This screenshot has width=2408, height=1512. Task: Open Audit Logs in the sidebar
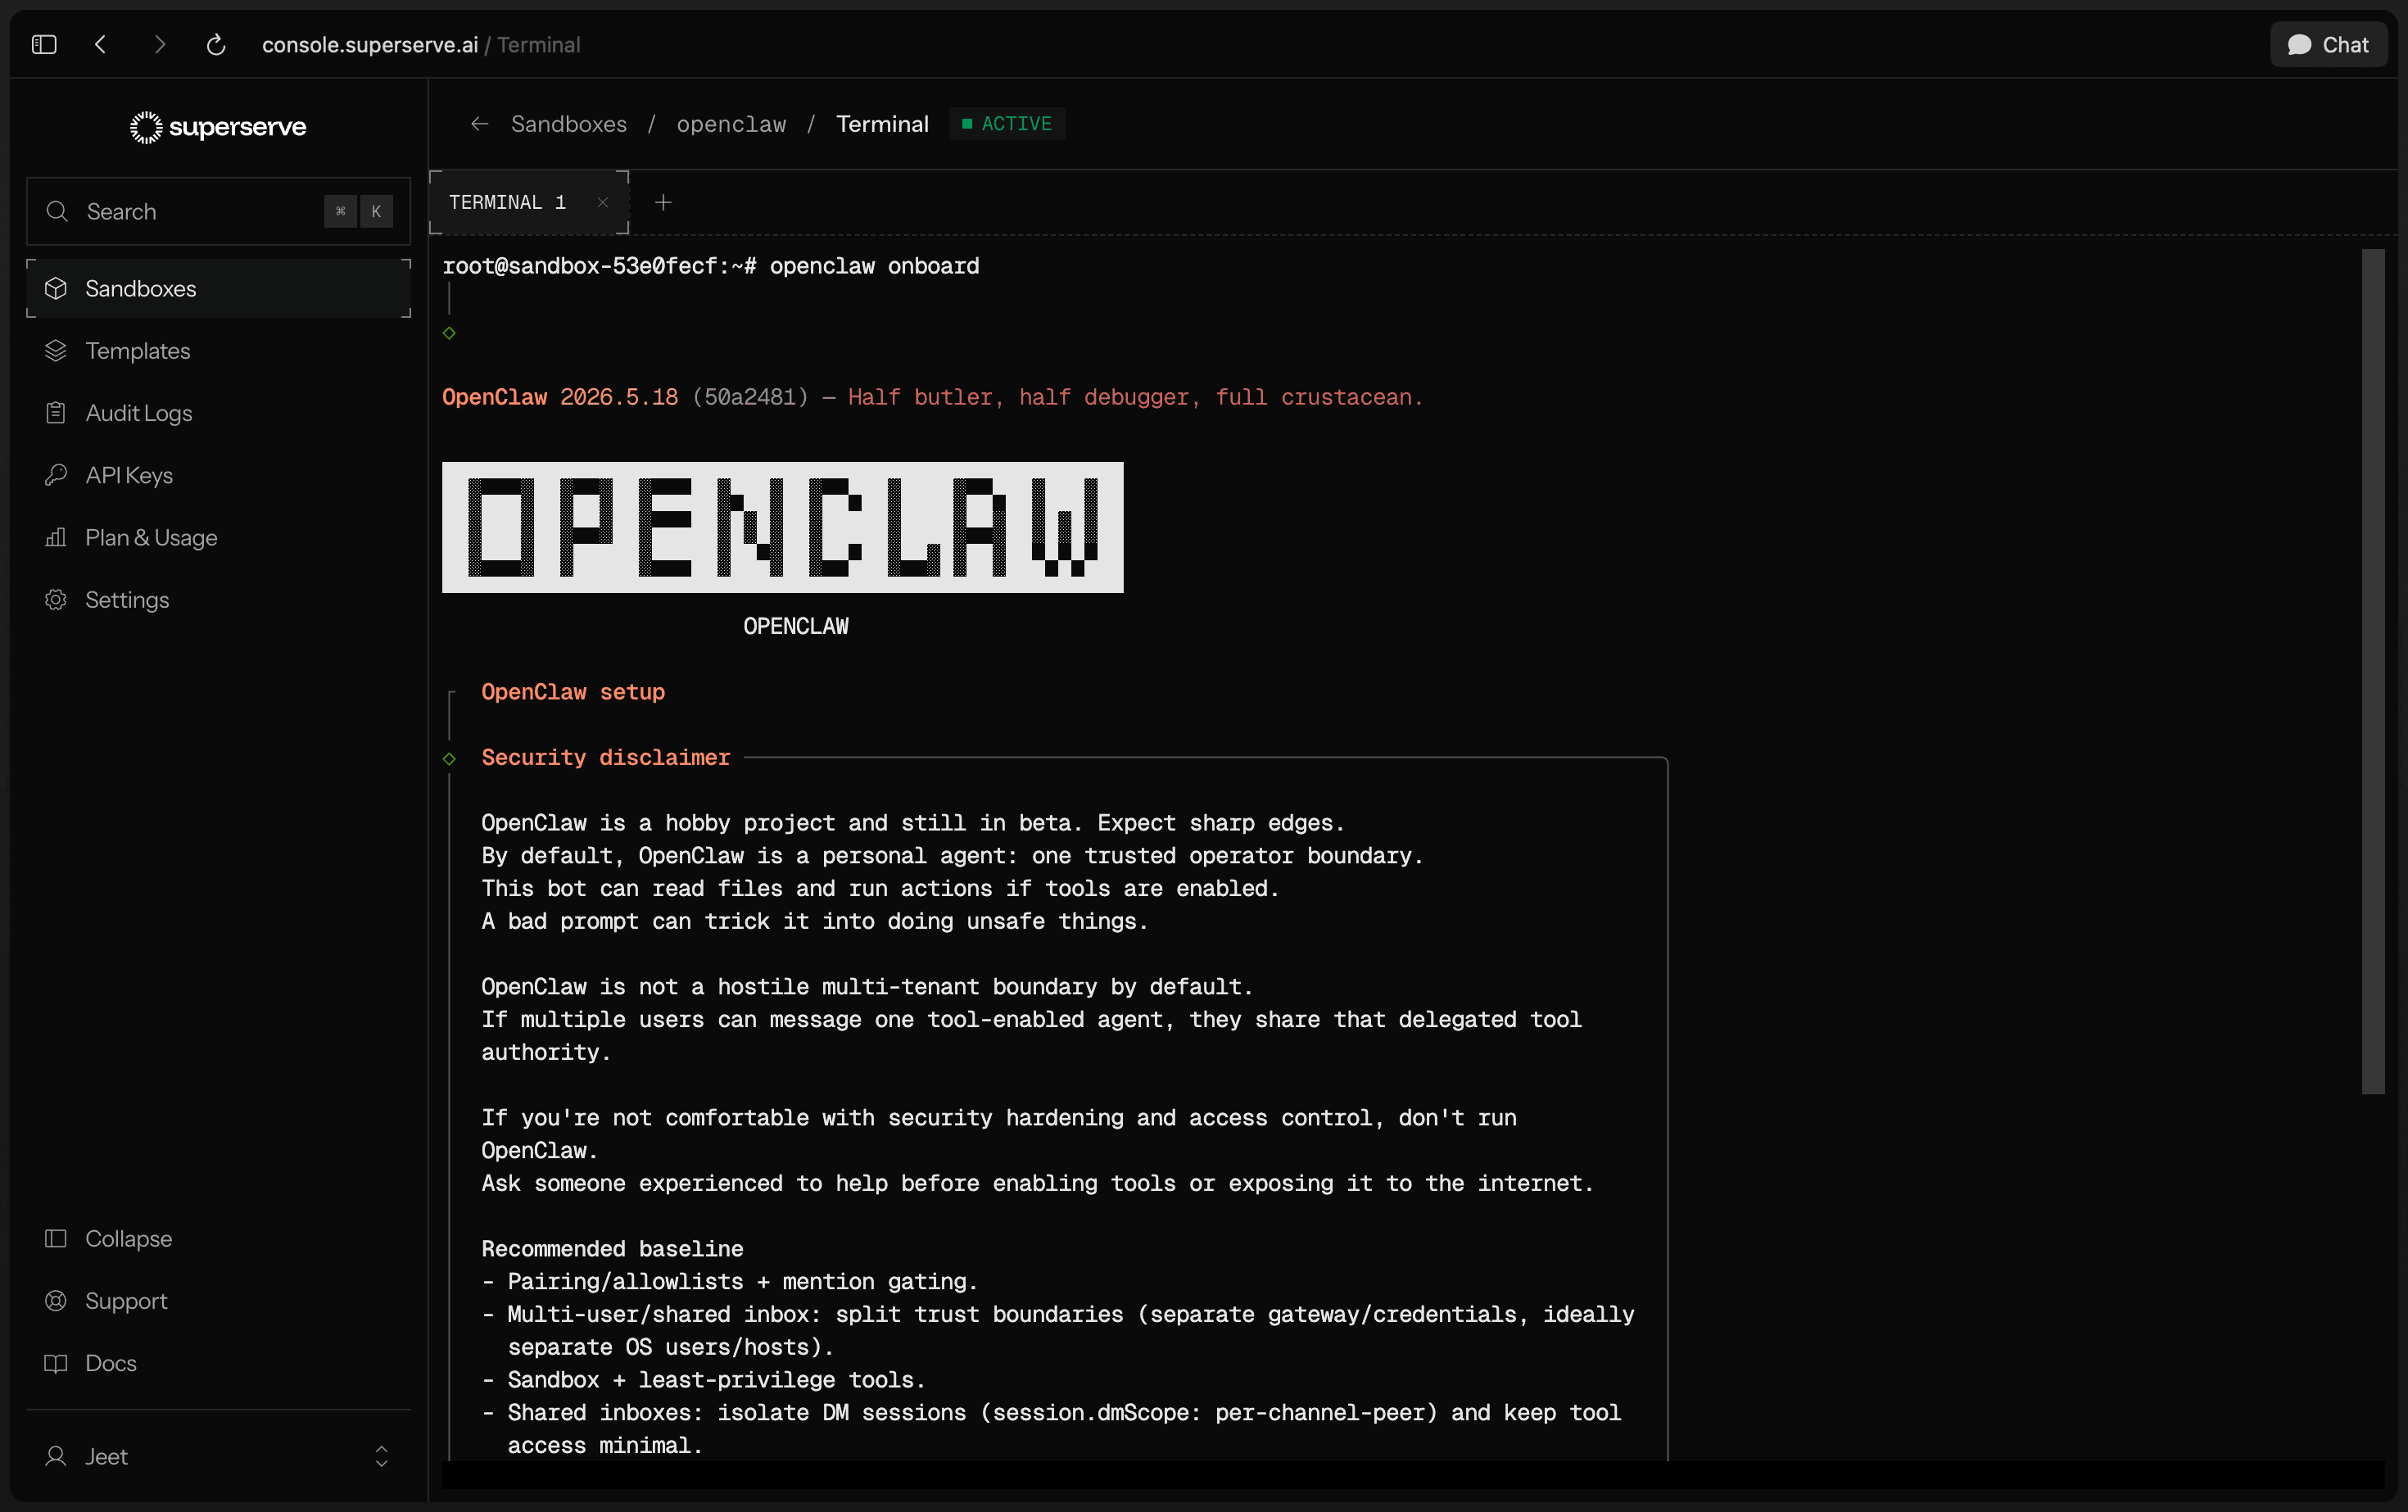[218, 413]
